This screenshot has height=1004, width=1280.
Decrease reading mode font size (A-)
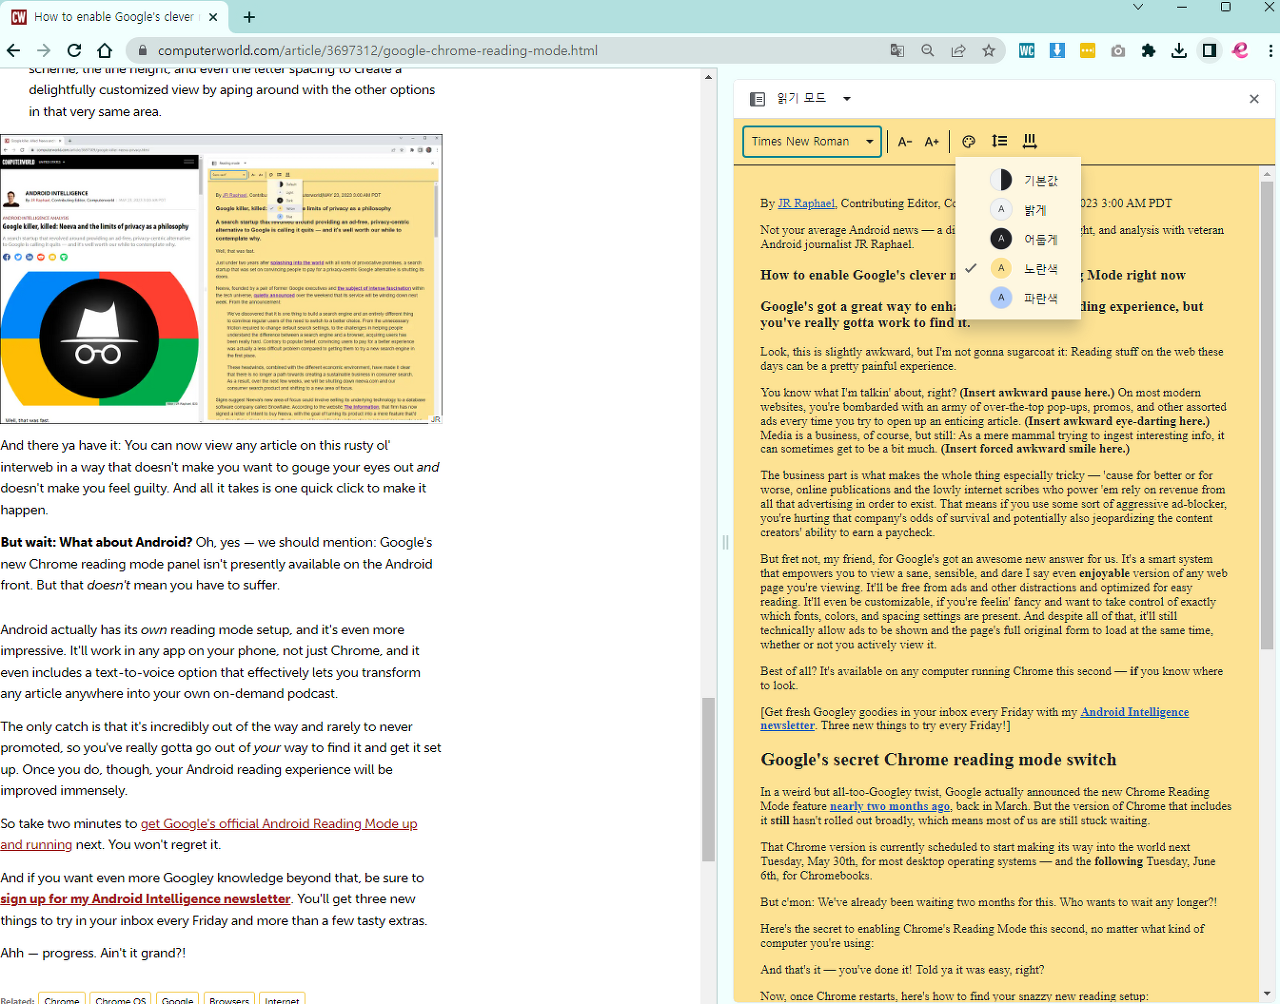coord(905,142)
